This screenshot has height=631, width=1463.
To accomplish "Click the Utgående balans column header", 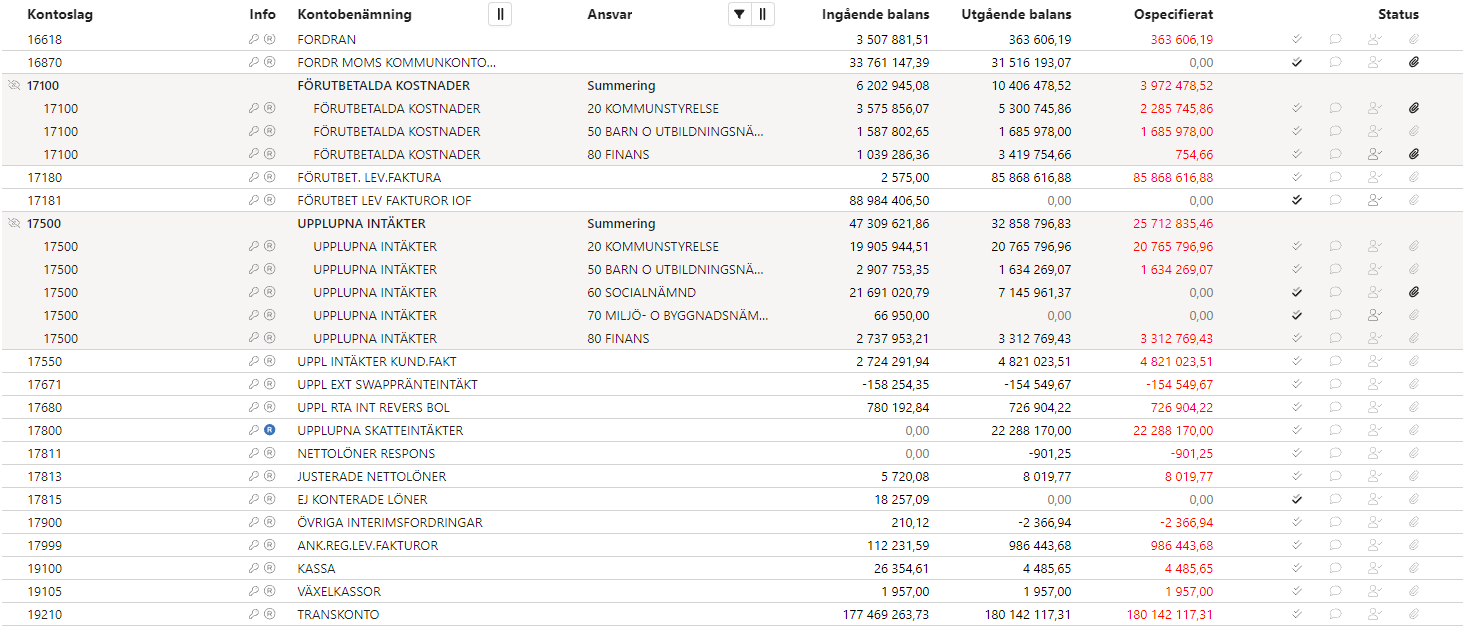I will [1016, 15].
